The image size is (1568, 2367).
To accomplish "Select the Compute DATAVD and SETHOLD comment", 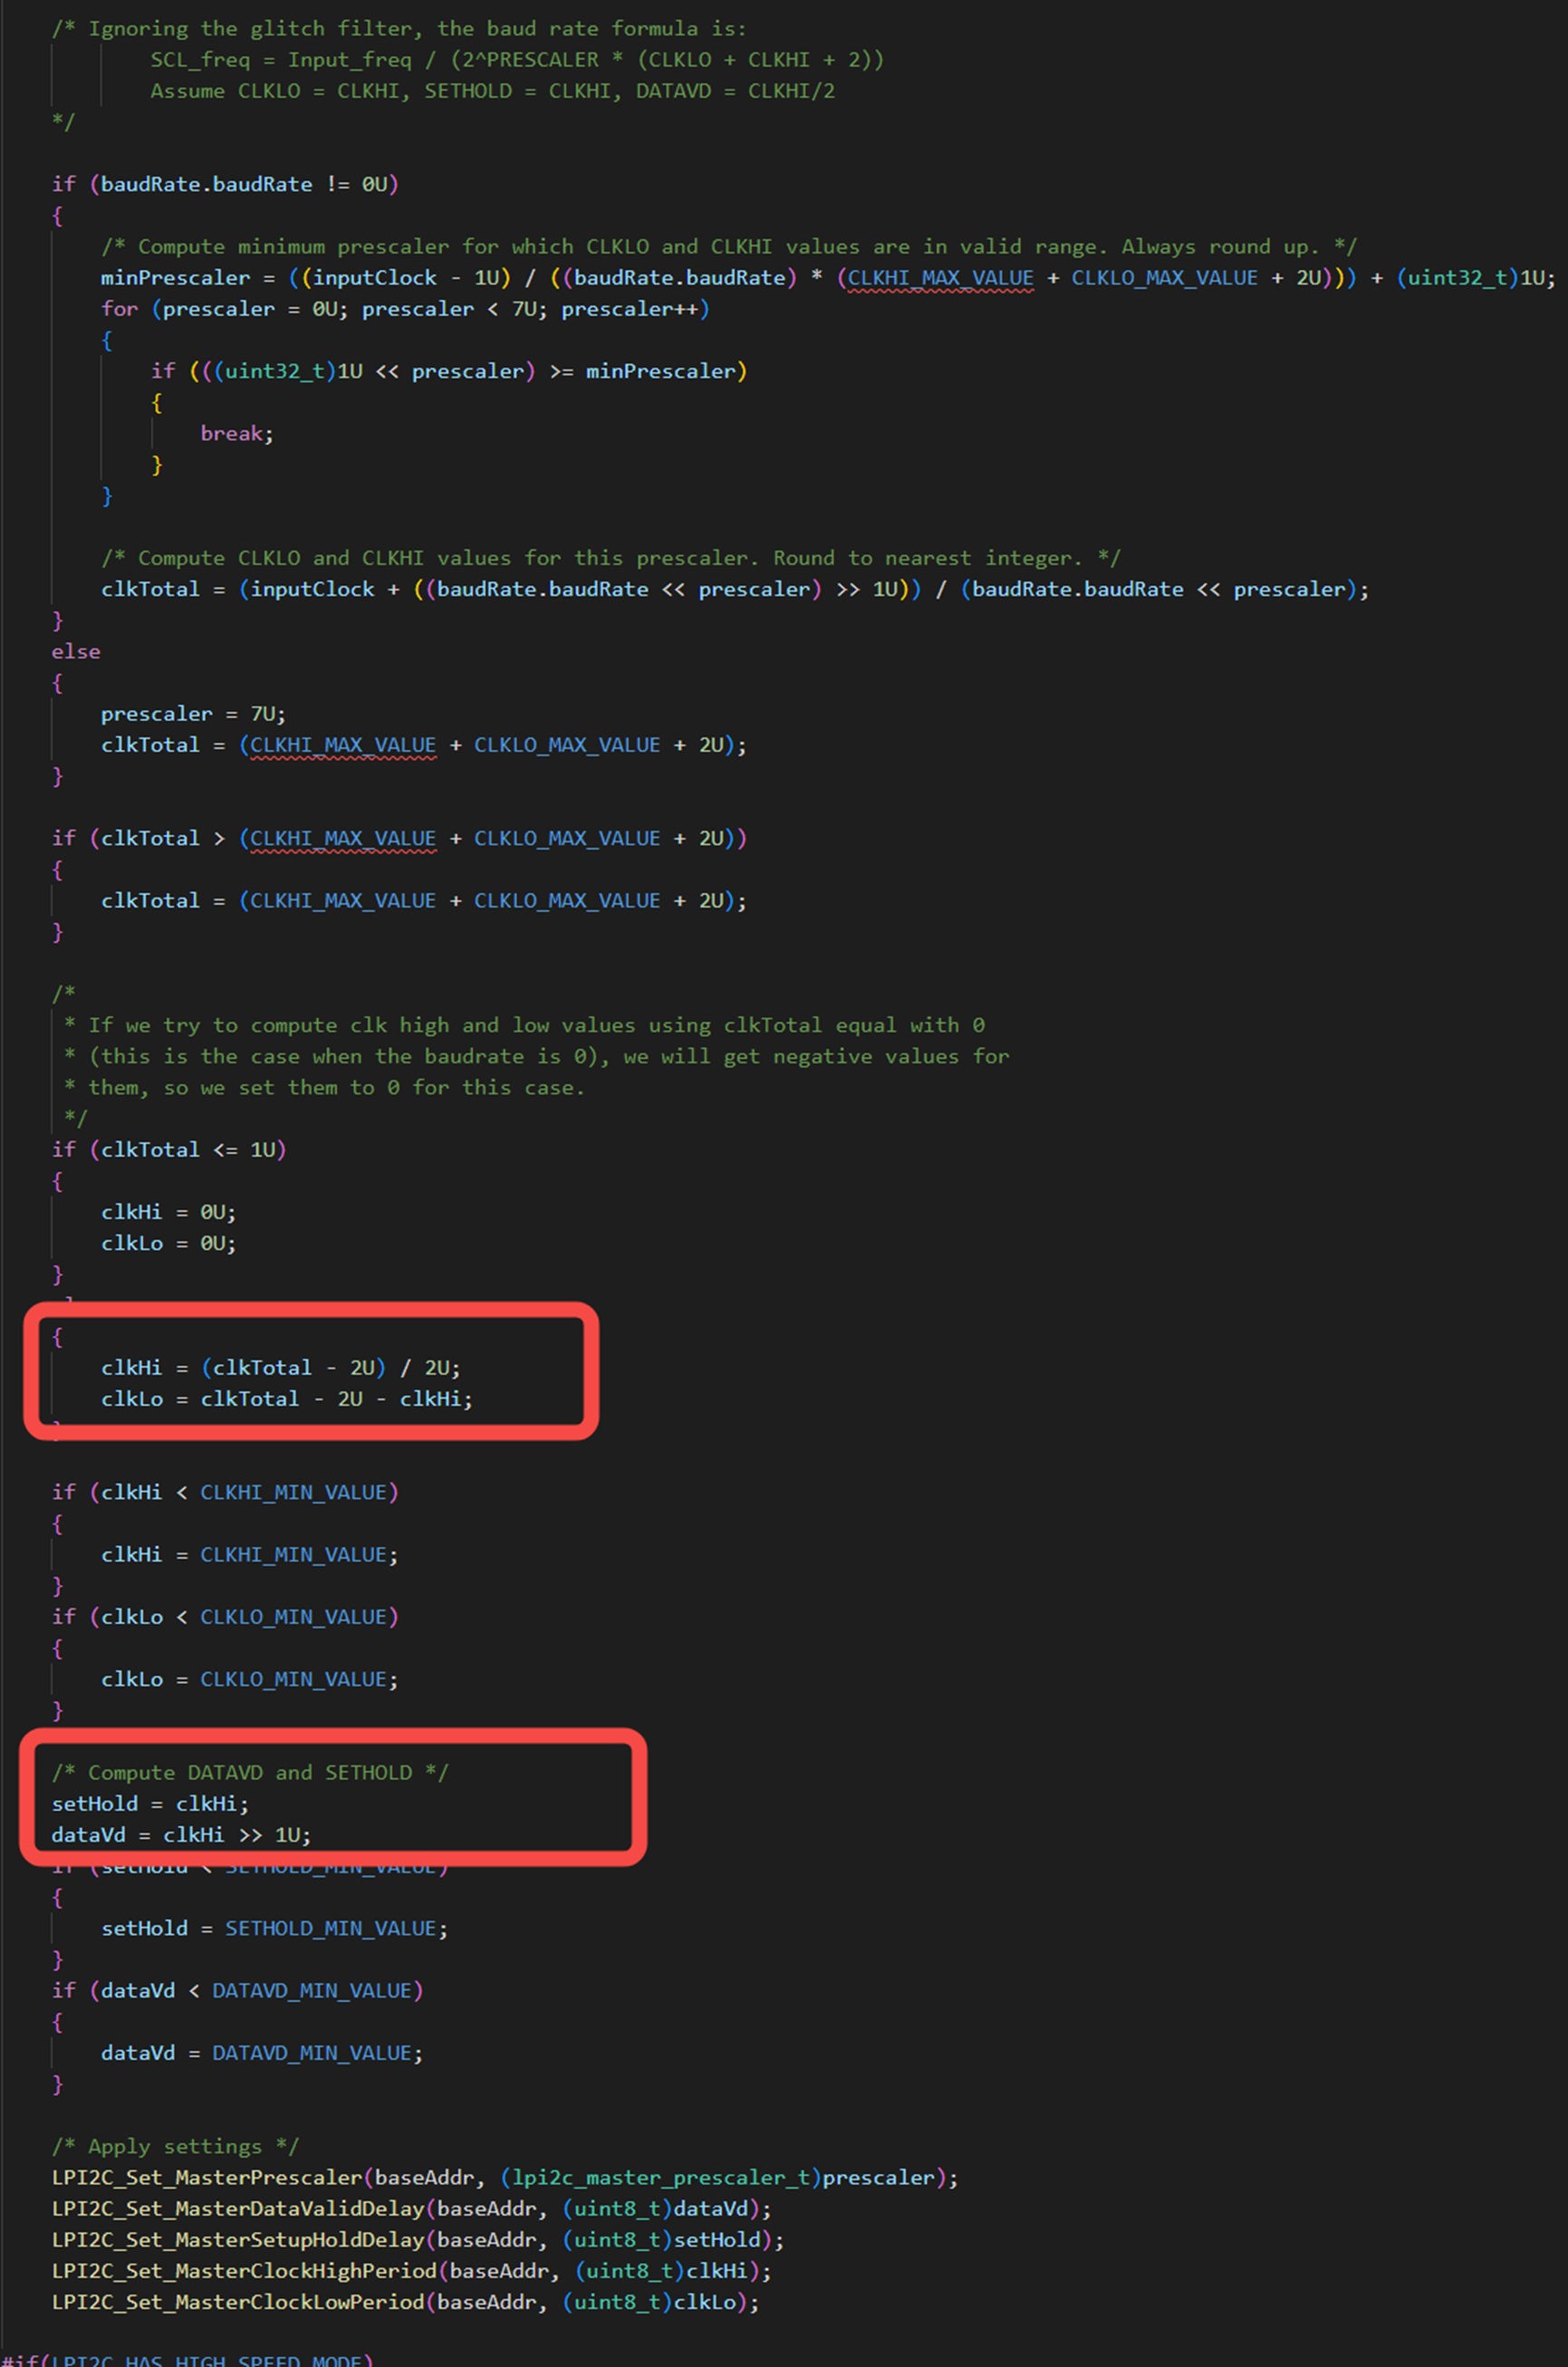I will tap(250, 1771).
